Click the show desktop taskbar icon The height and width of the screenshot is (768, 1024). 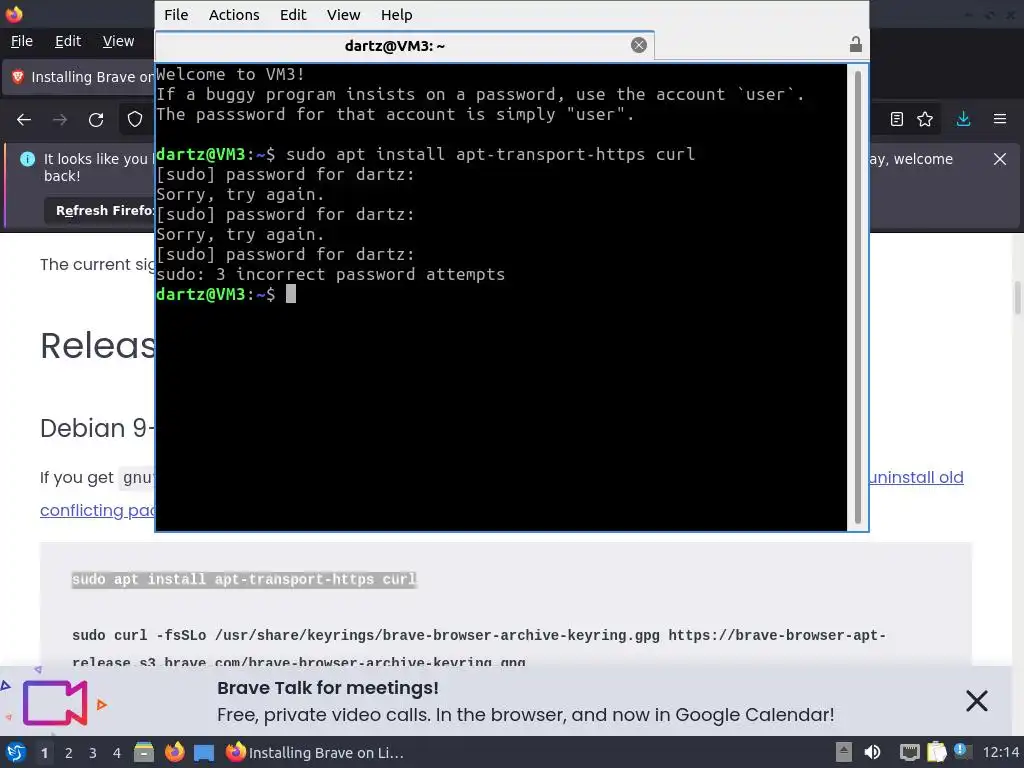point(204,752)
